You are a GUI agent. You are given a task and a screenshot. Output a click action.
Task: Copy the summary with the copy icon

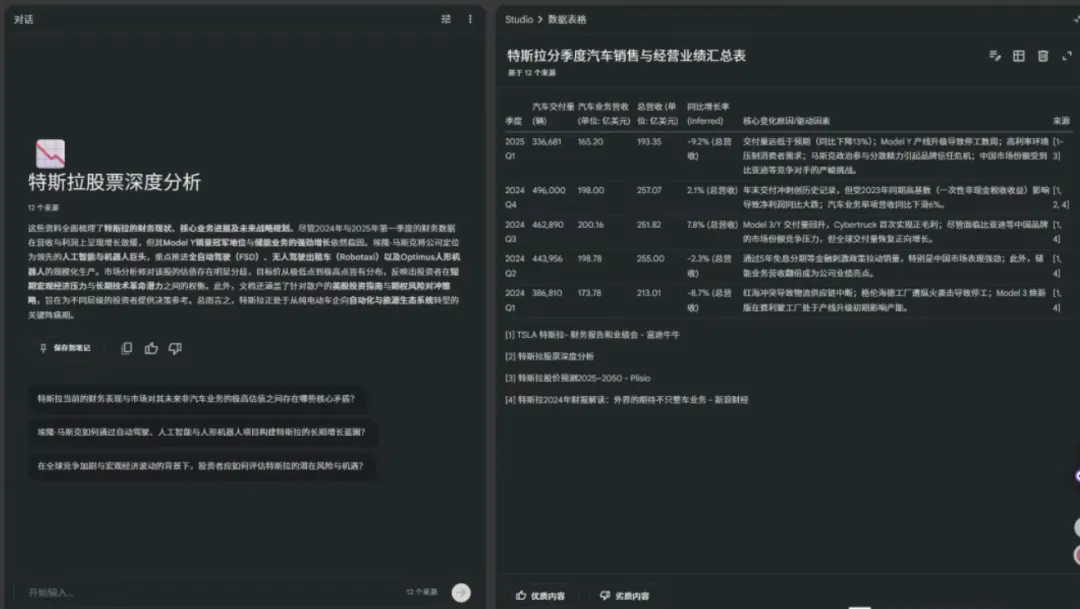[127, 348]
